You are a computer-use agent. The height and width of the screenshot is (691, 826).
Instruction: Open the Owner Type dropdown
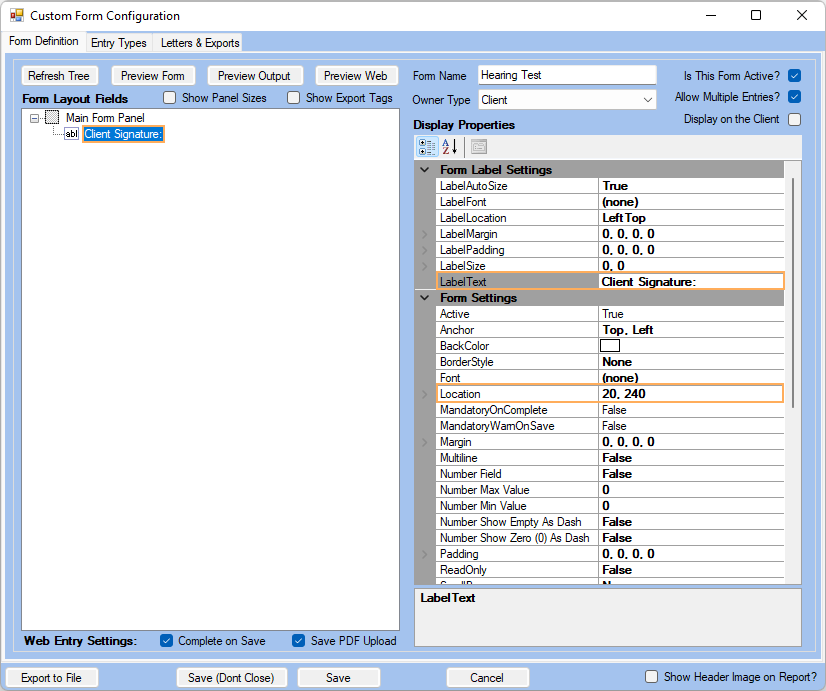[x=647, y=100]
